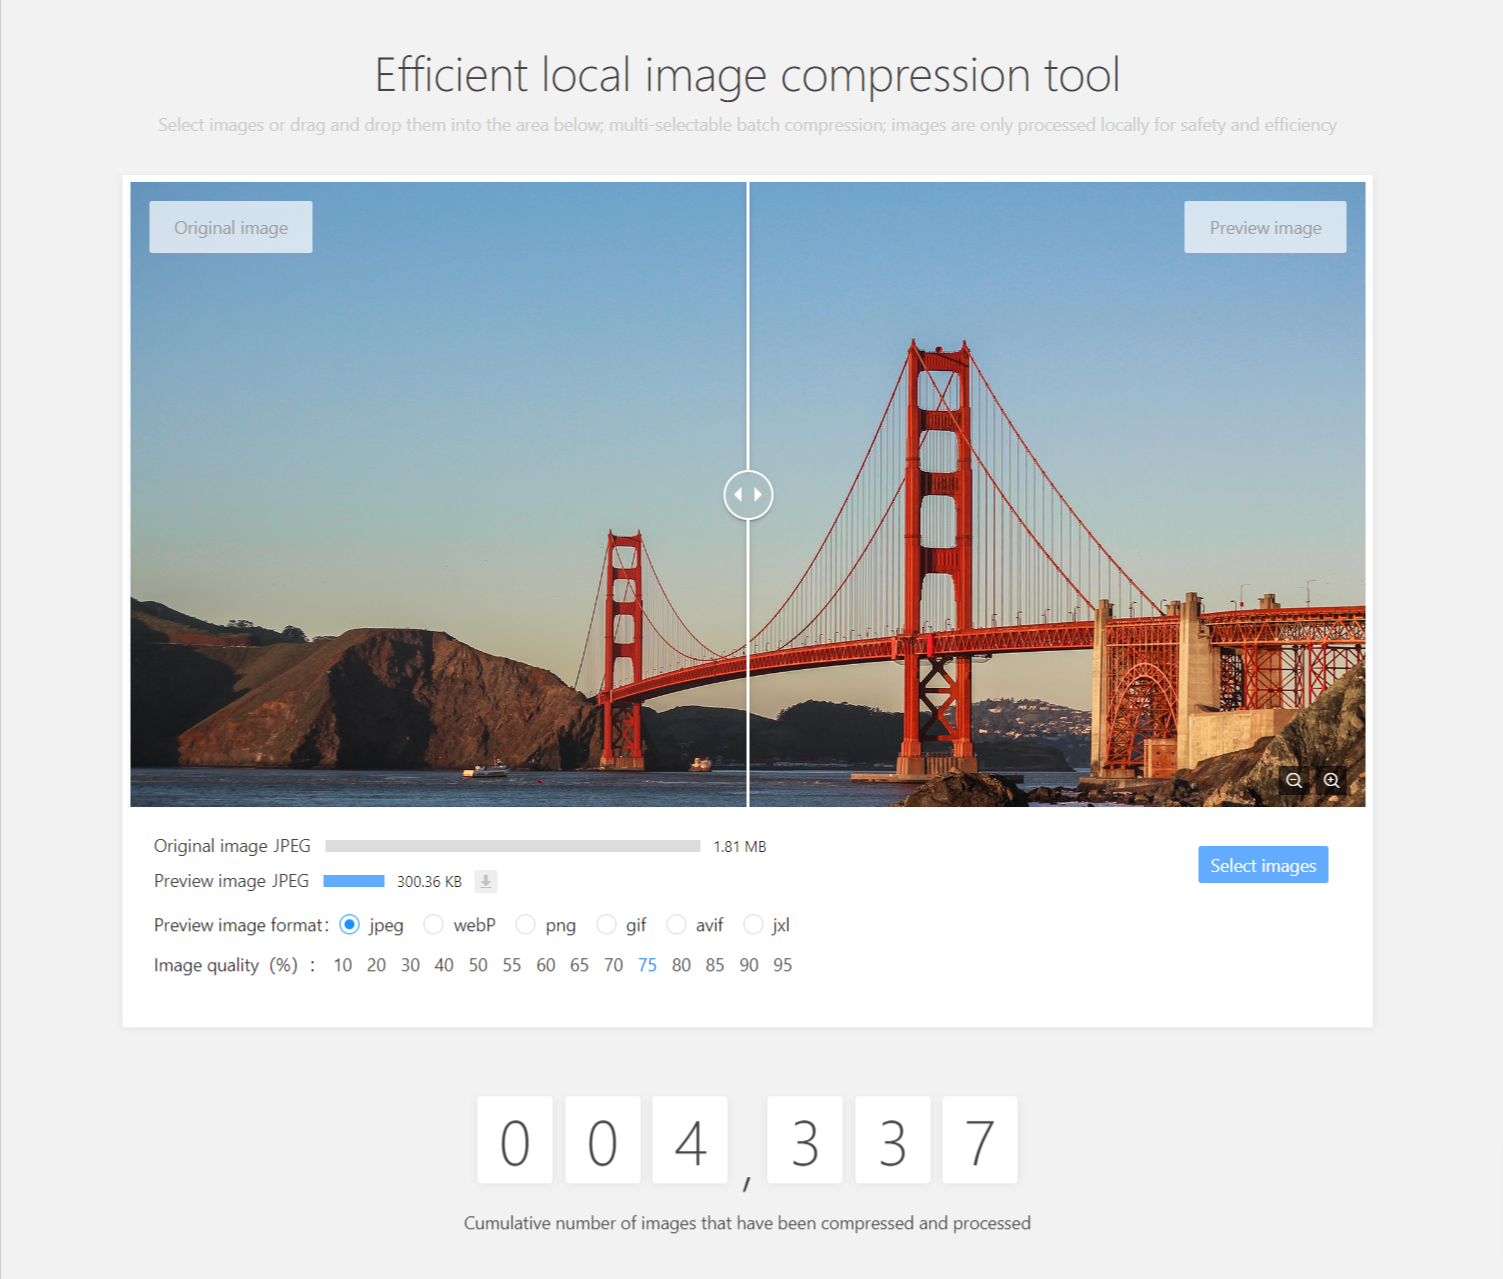Set image quality to 50
Screen dimensions: 1503x1279
click(478, 965)
